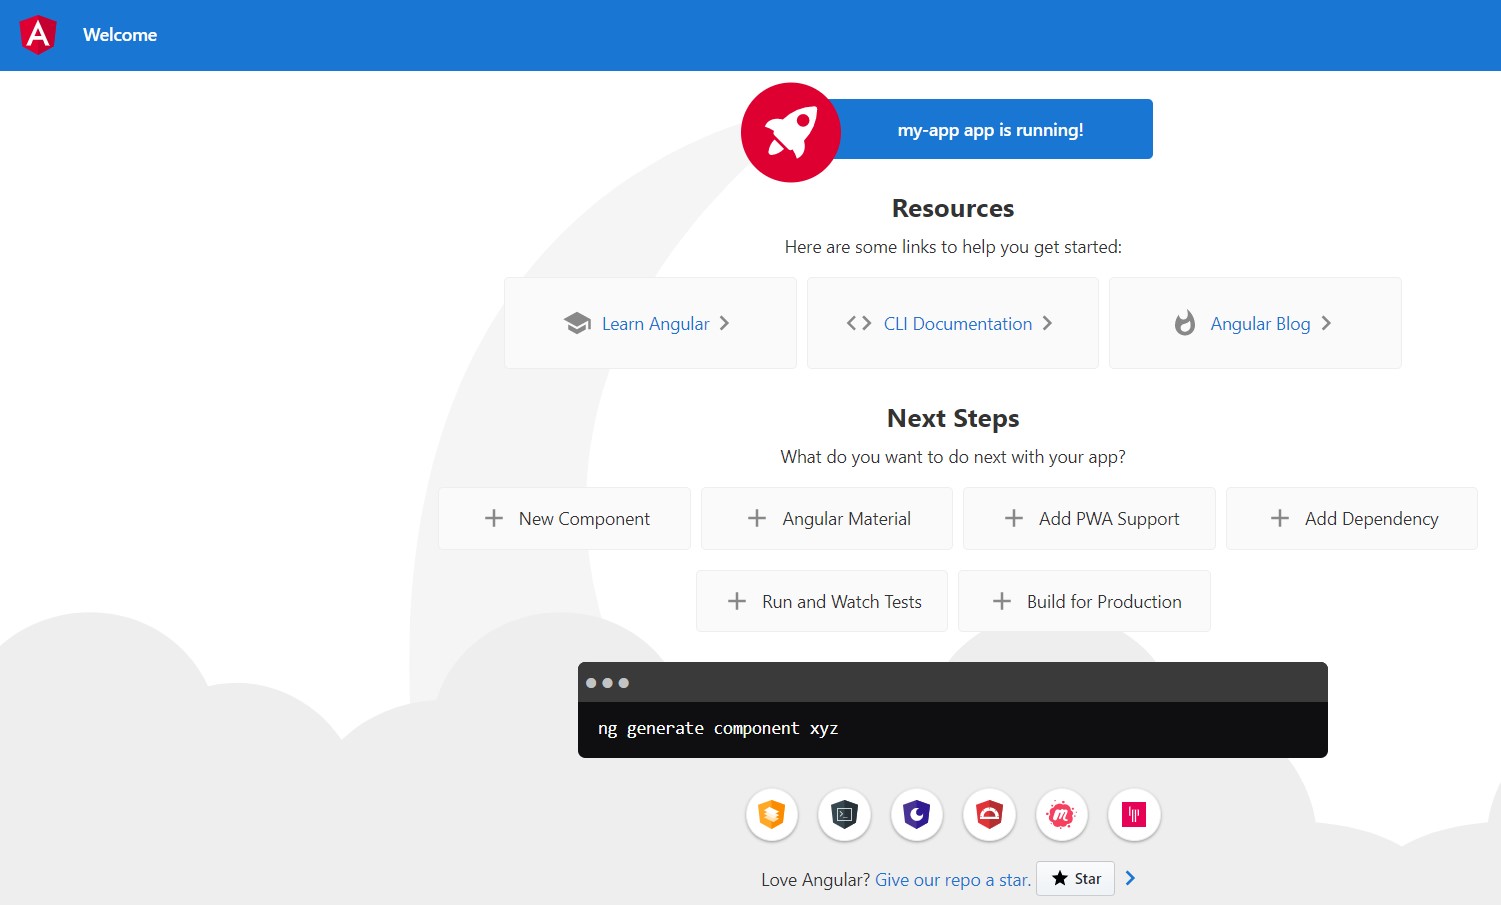Open the orange Angular Animations shield icon

click(x=772, y=815)
